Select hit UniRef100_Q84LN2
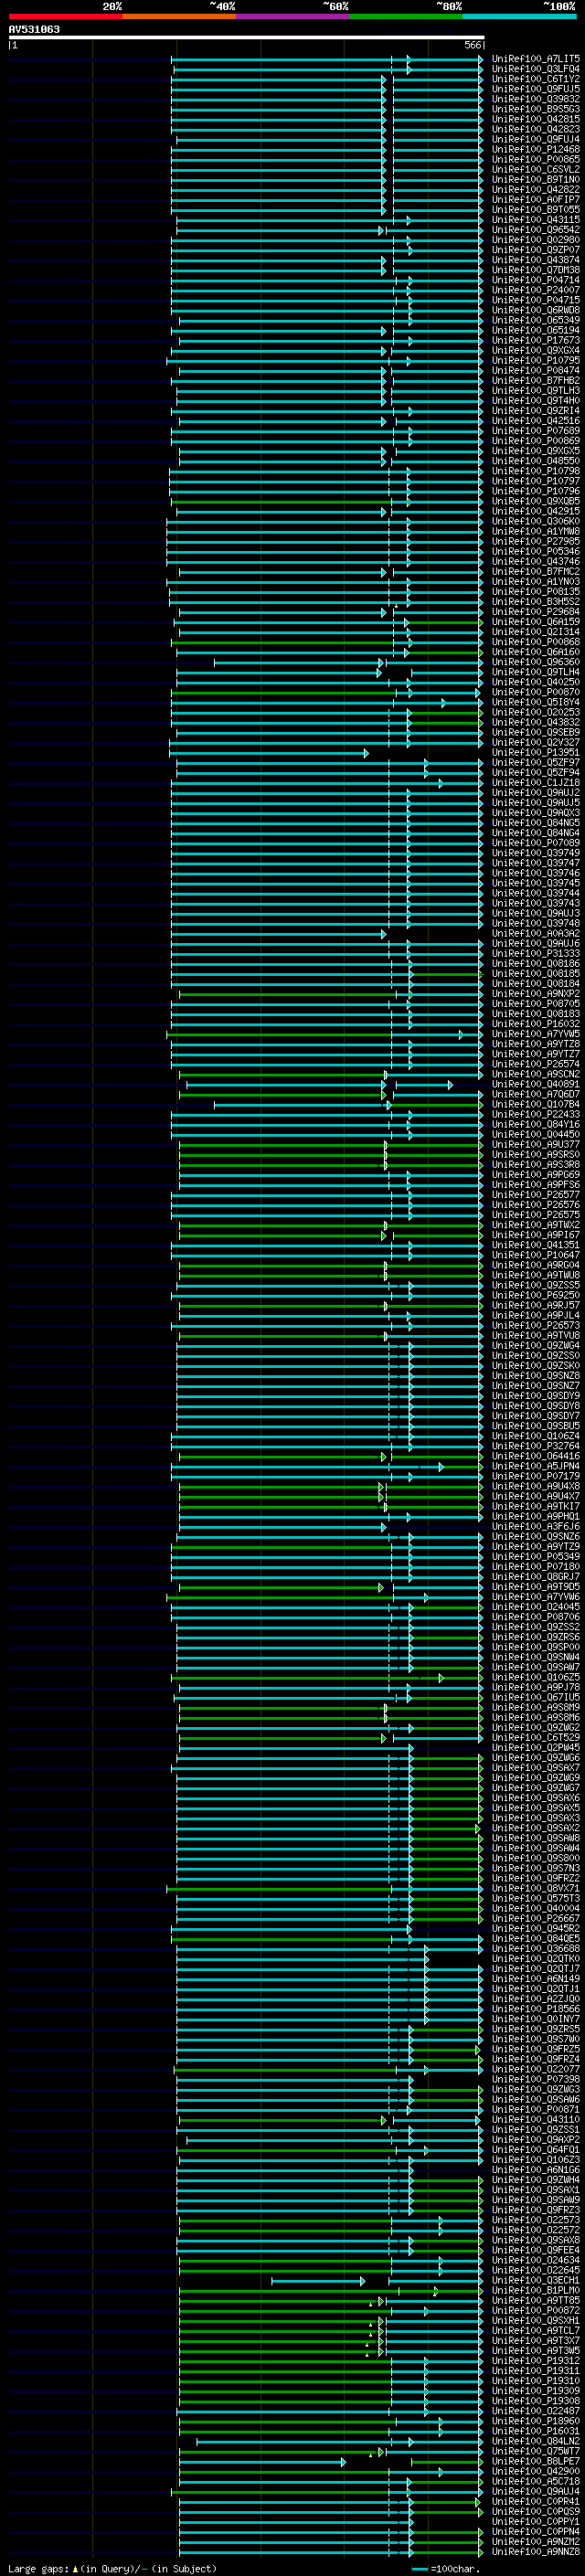Screen dimensions: 585x2576 click(x=536, y=2441)
